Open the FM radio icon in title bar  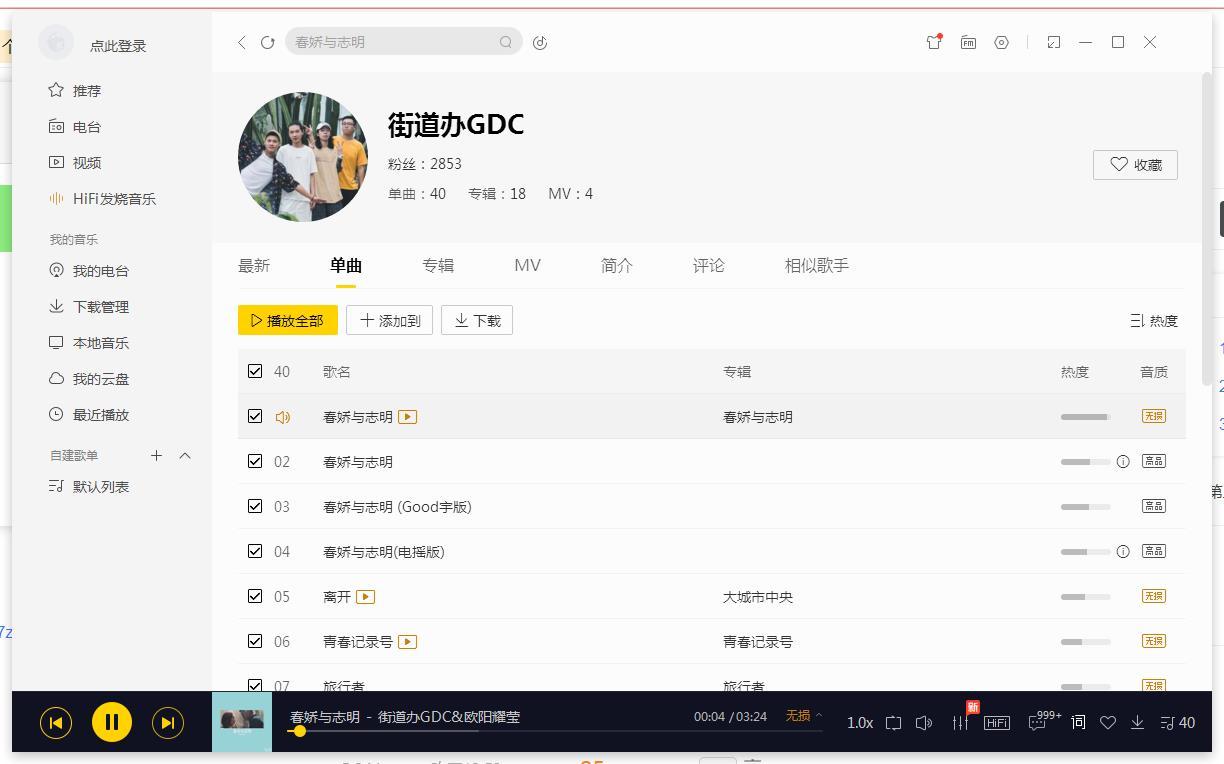click(x=967, y=42)
